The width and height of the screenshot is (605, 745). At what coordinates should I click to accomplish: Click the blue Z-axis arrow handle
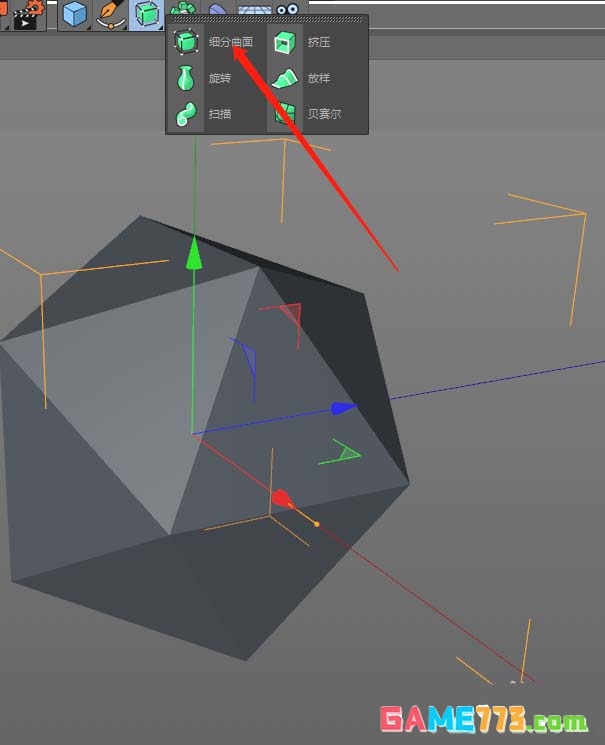point(344,408)
